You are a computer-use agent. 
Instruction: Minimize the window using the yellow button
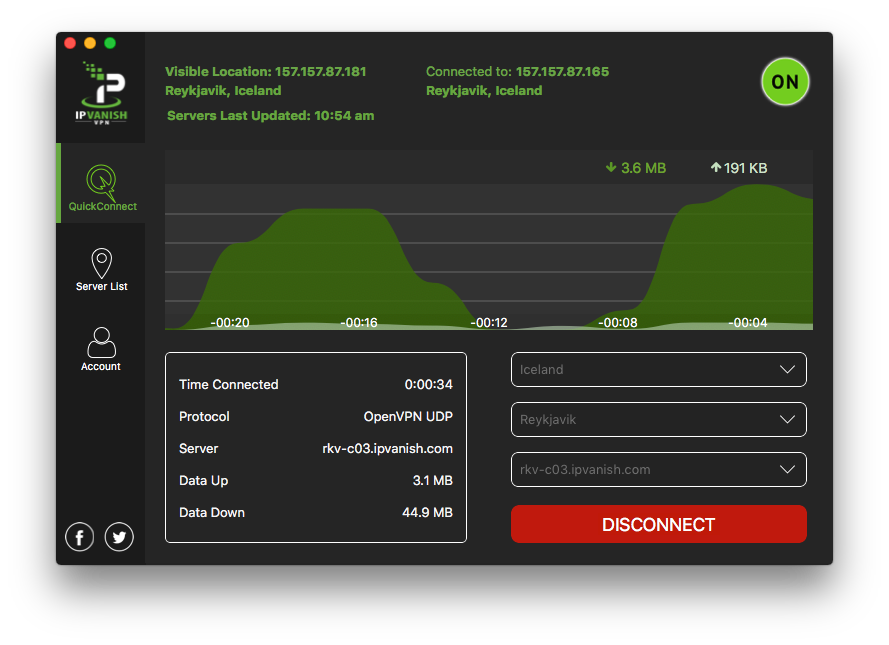pos(90,43)
